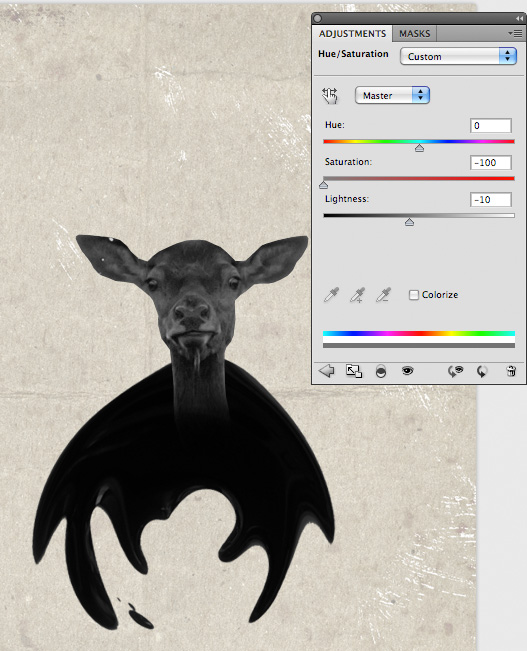
Task: Switch to the MASKS tab
Action: point(414,34)
